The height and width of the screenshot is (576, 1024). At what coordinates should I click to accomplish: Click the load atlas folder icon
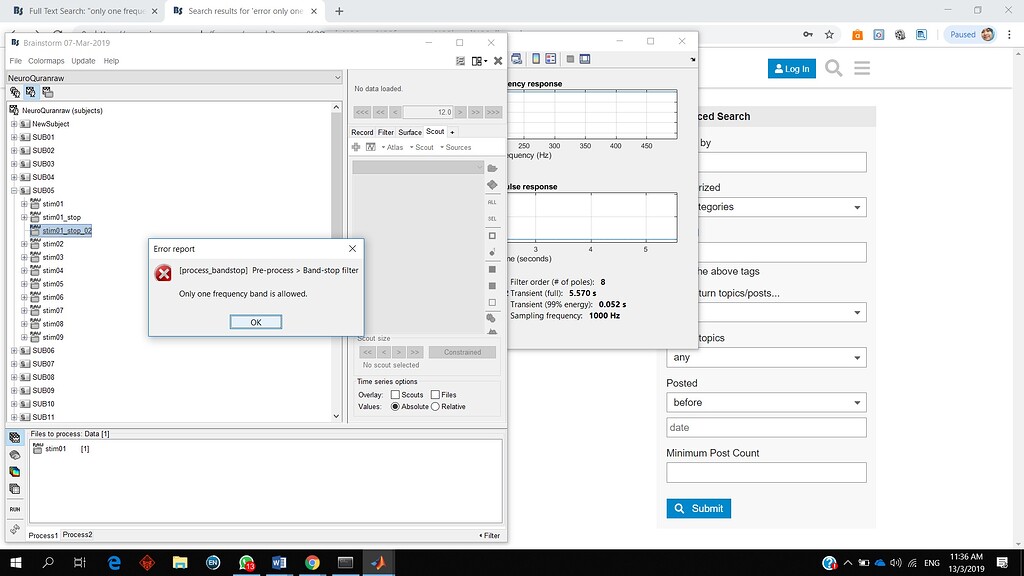point(491,168)
